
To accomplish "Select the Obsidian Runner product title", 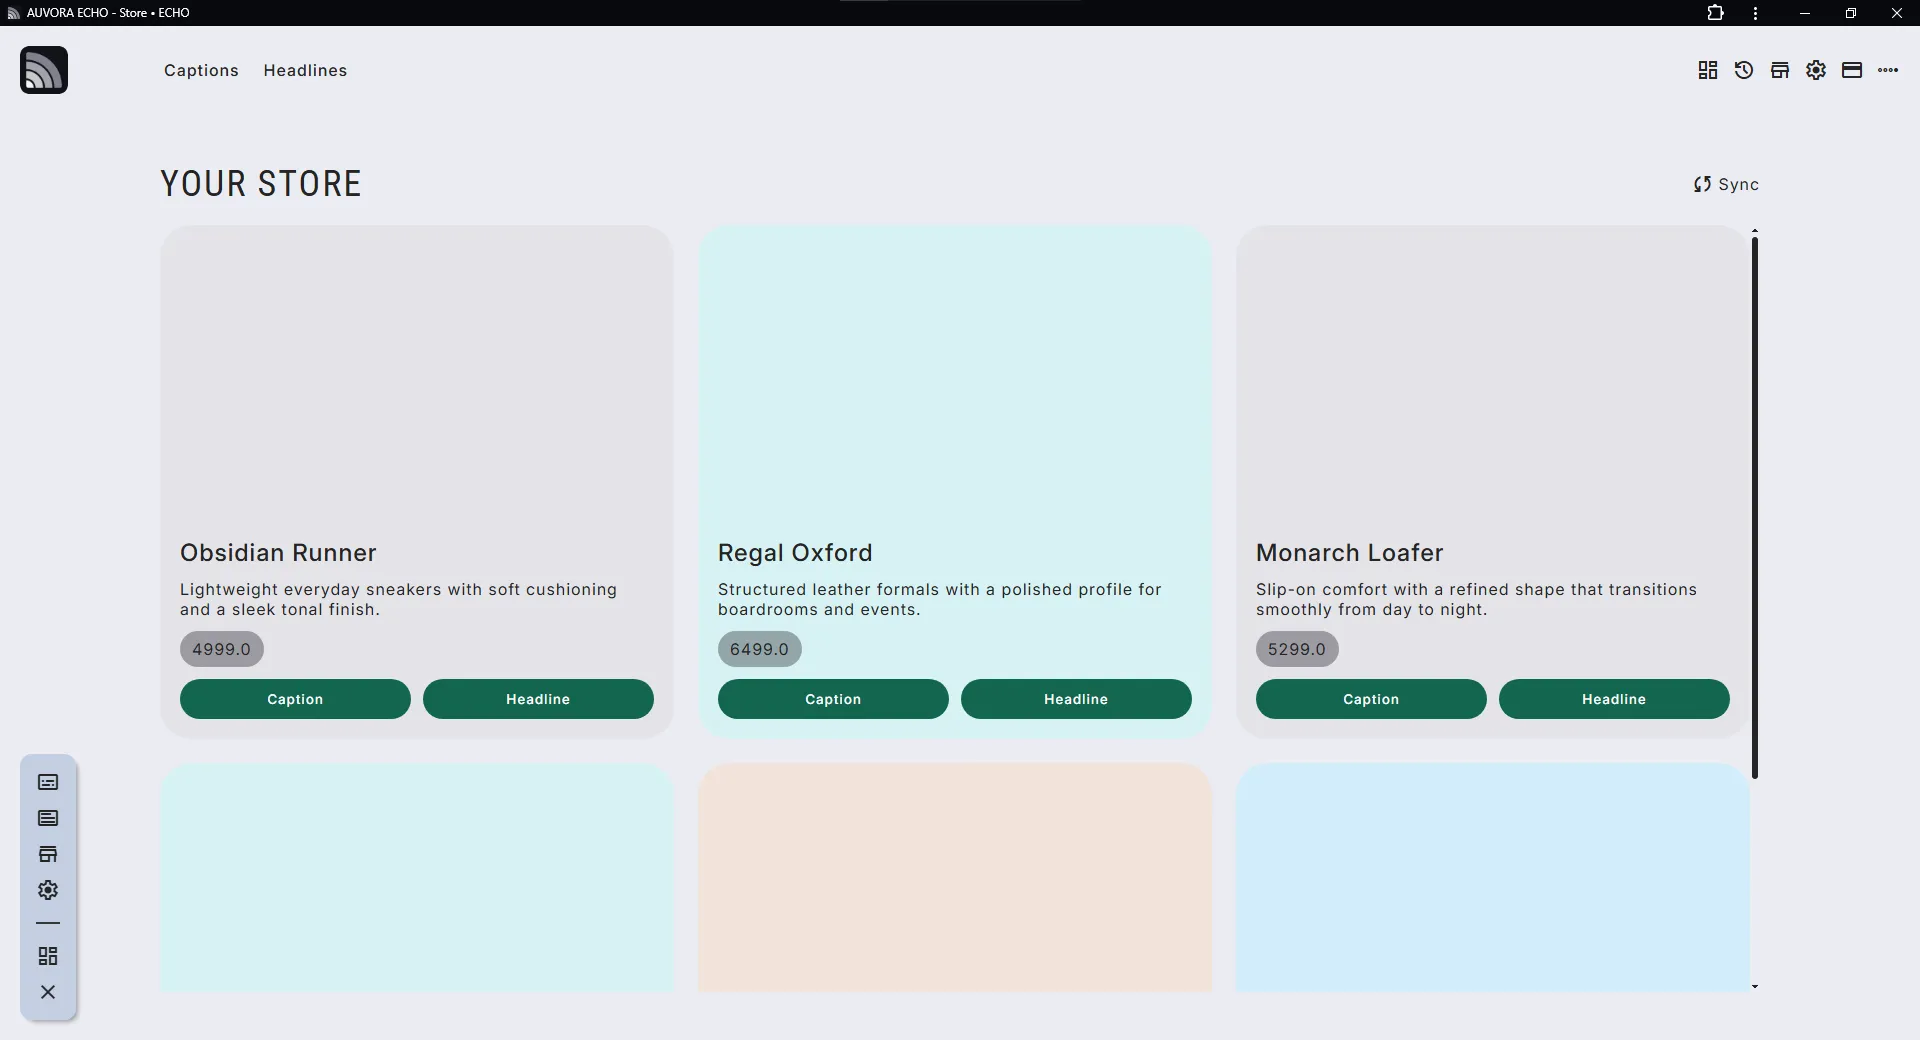I will click(x=278, y=553).
